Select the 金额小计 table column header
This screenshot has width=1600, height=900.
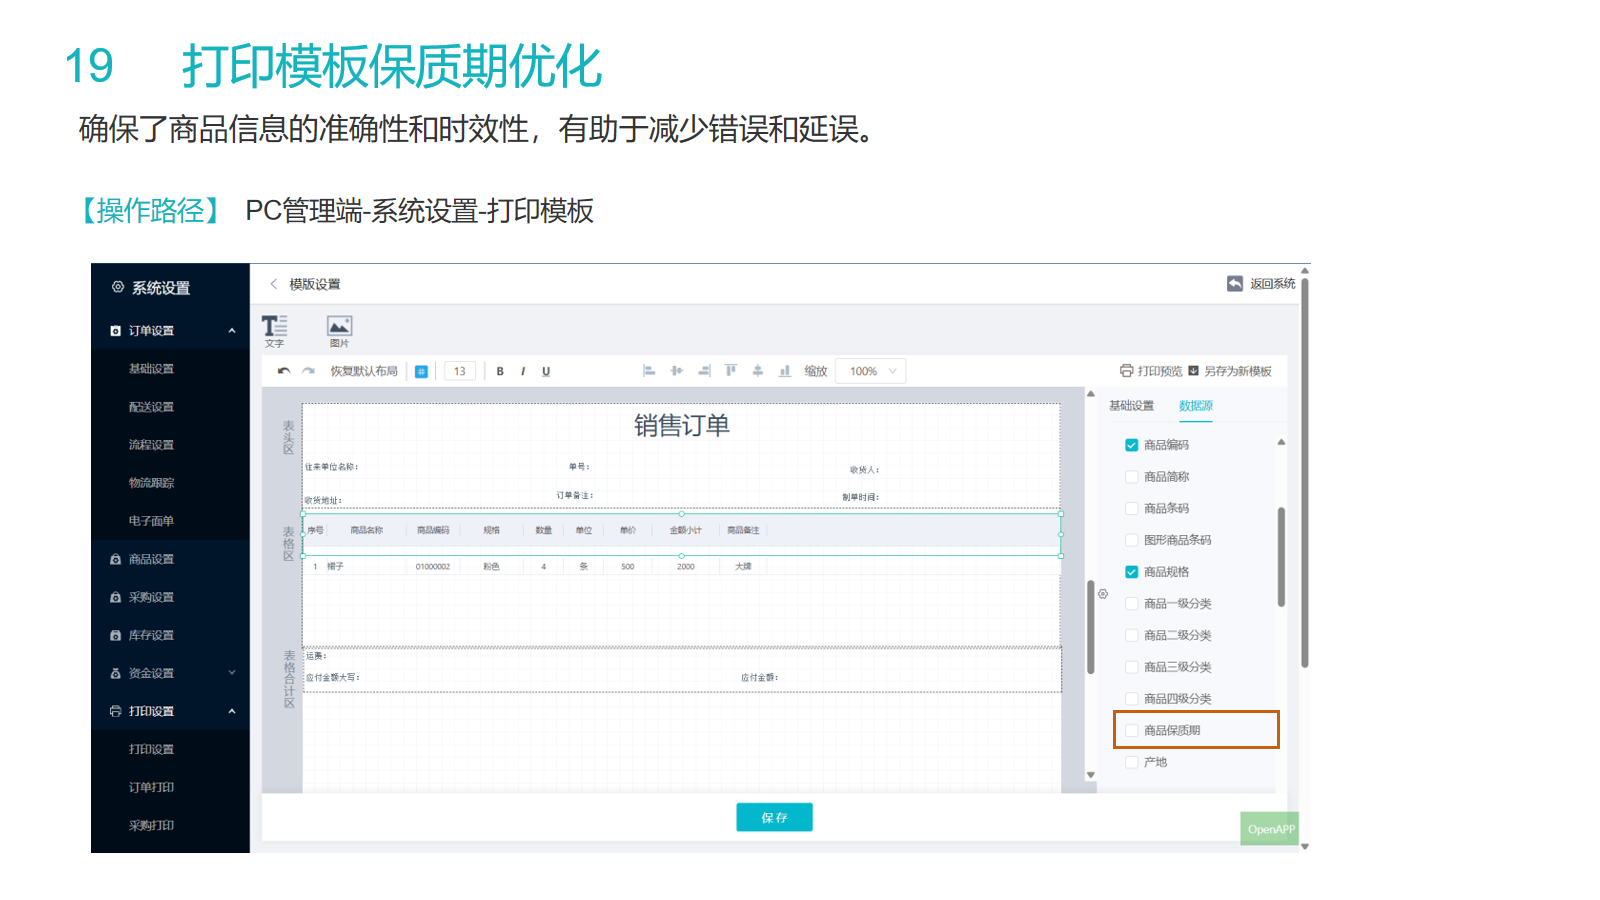click(686, 530)
